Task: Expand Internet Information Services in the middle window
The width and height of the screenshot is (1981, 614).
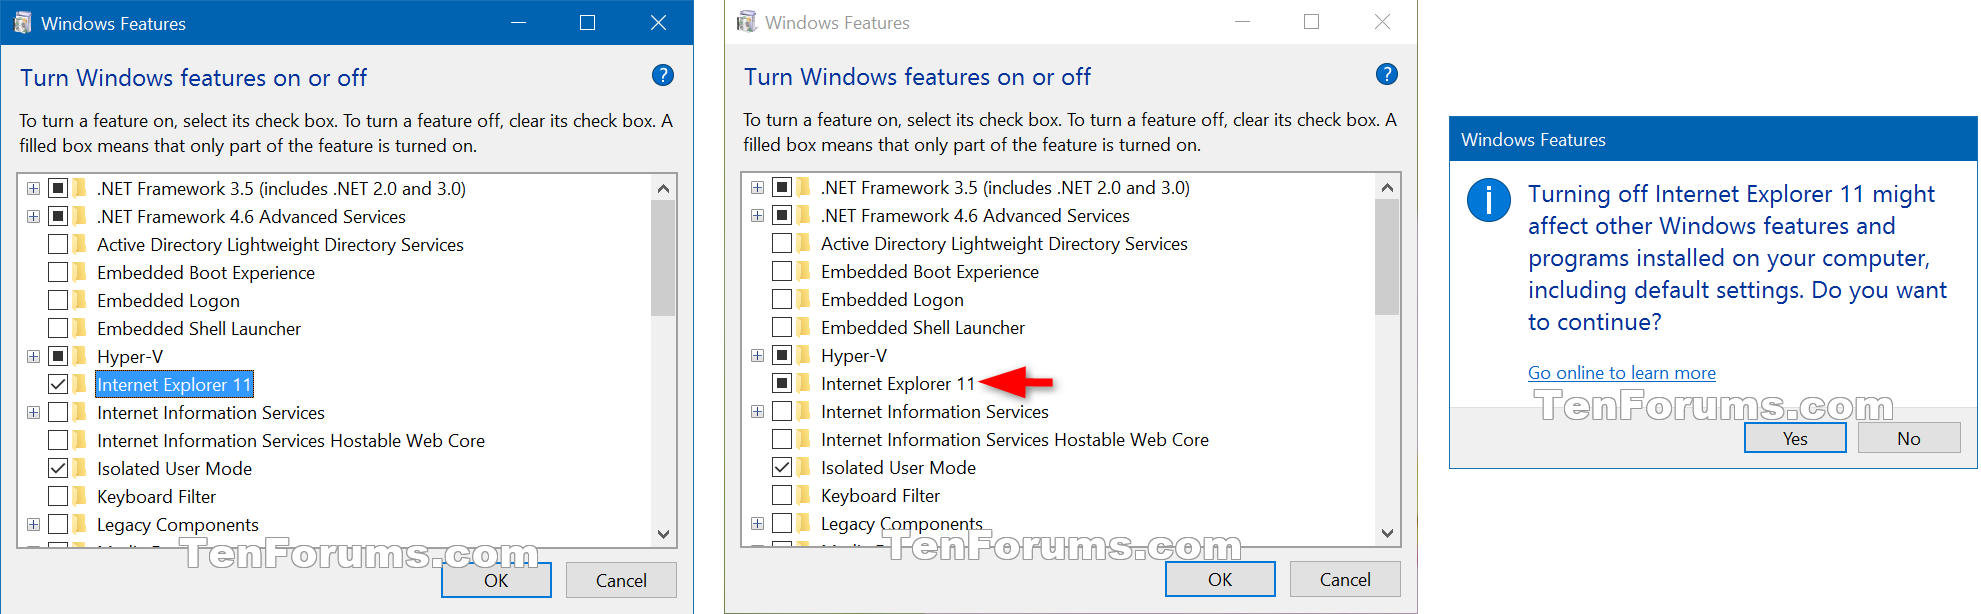Action: pos(757,411)
